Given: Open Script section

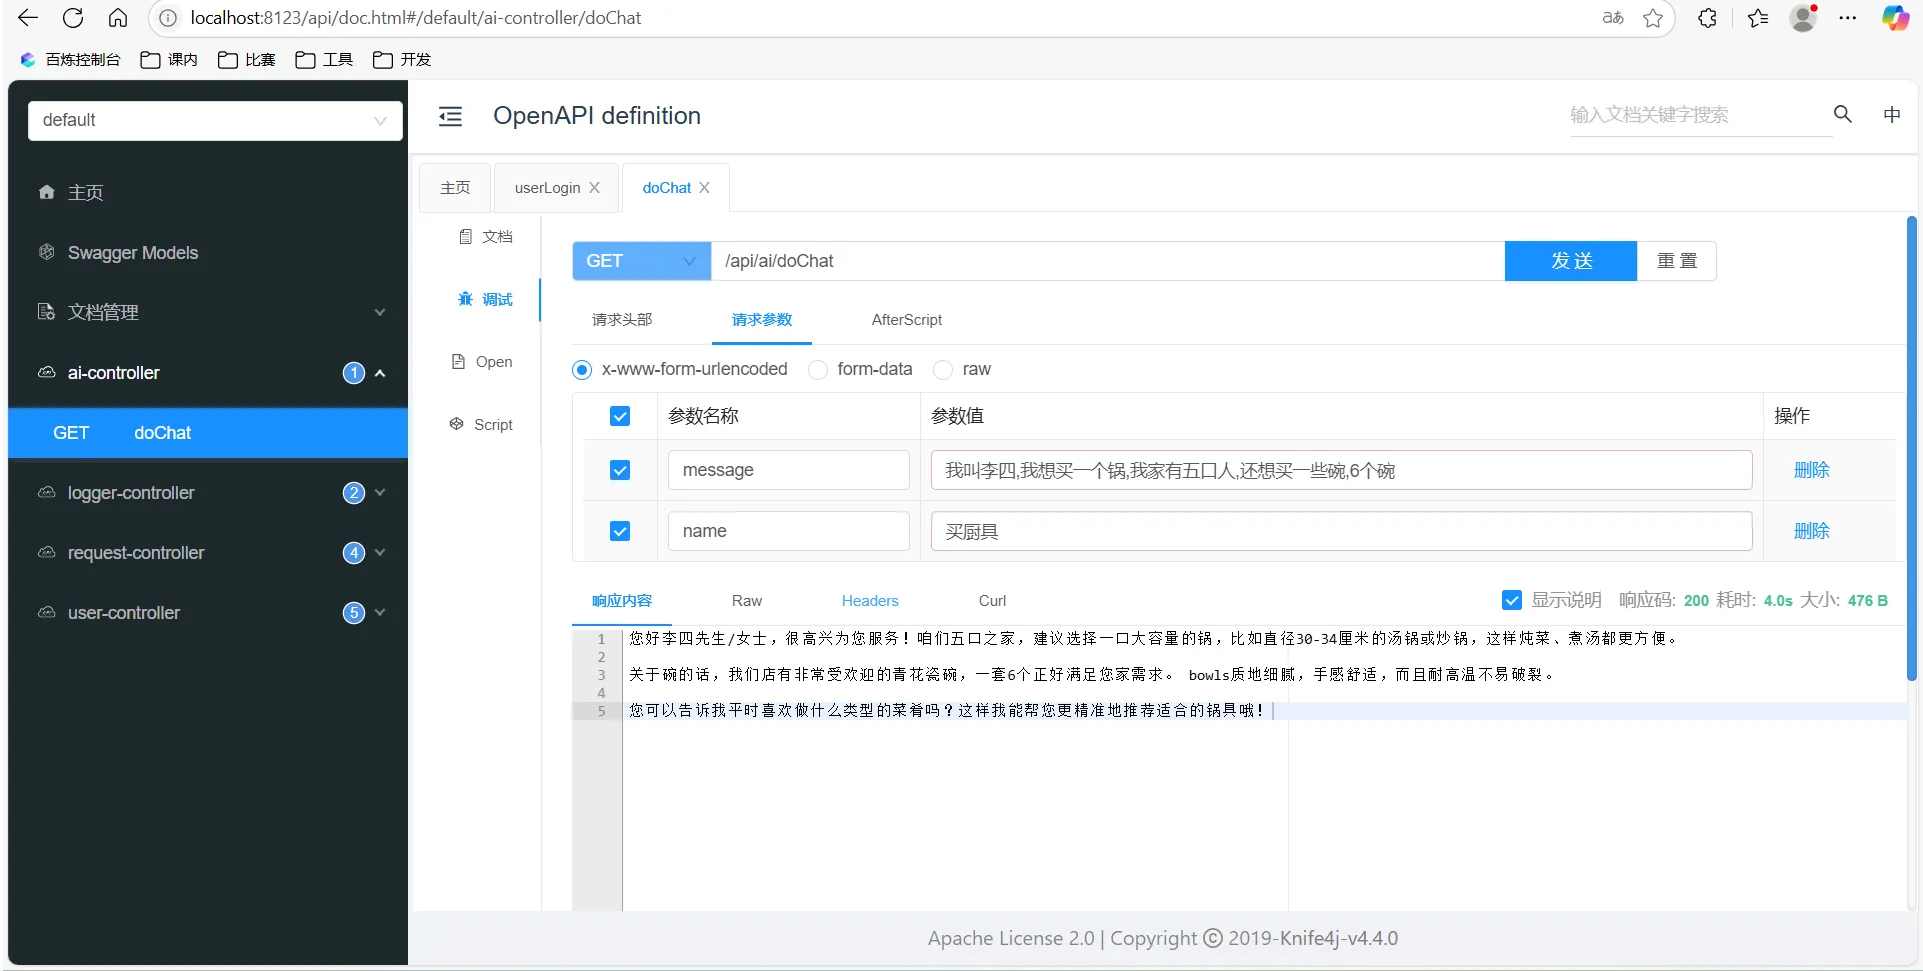Looking at the screenshot, I should 481,424.
